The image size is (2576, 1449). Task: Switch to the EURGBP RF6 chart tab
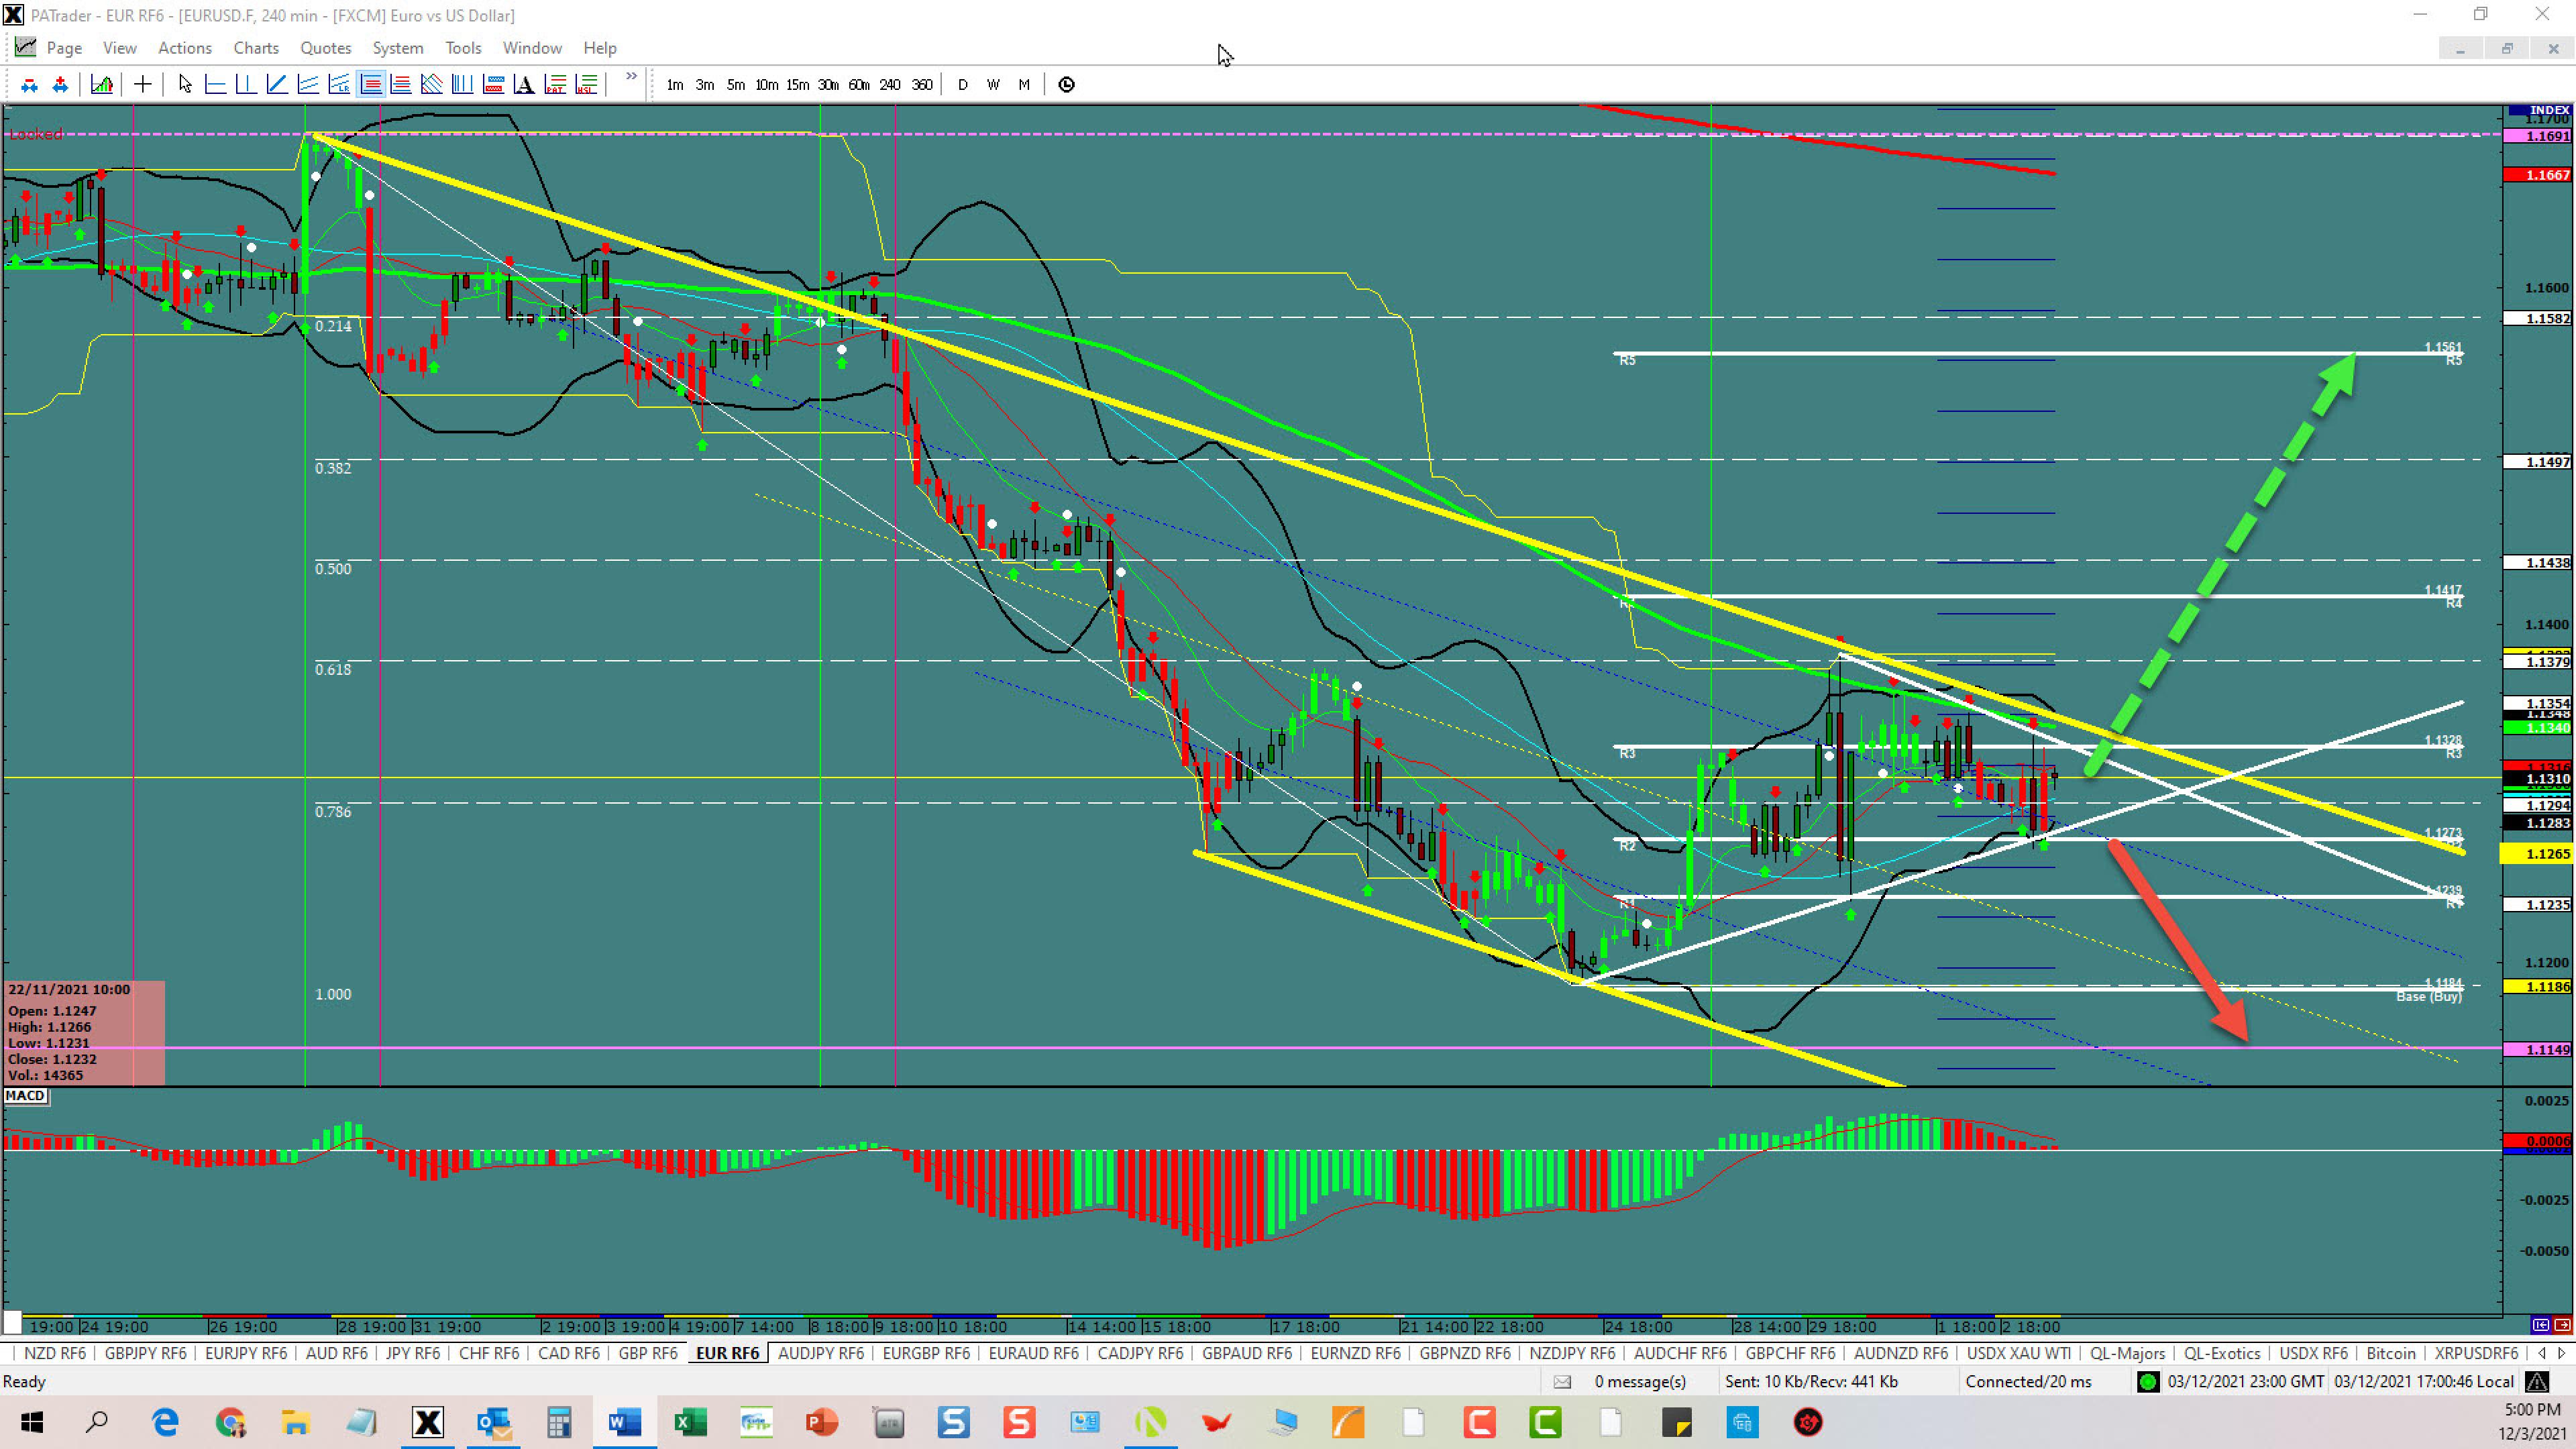(926, 1353)
